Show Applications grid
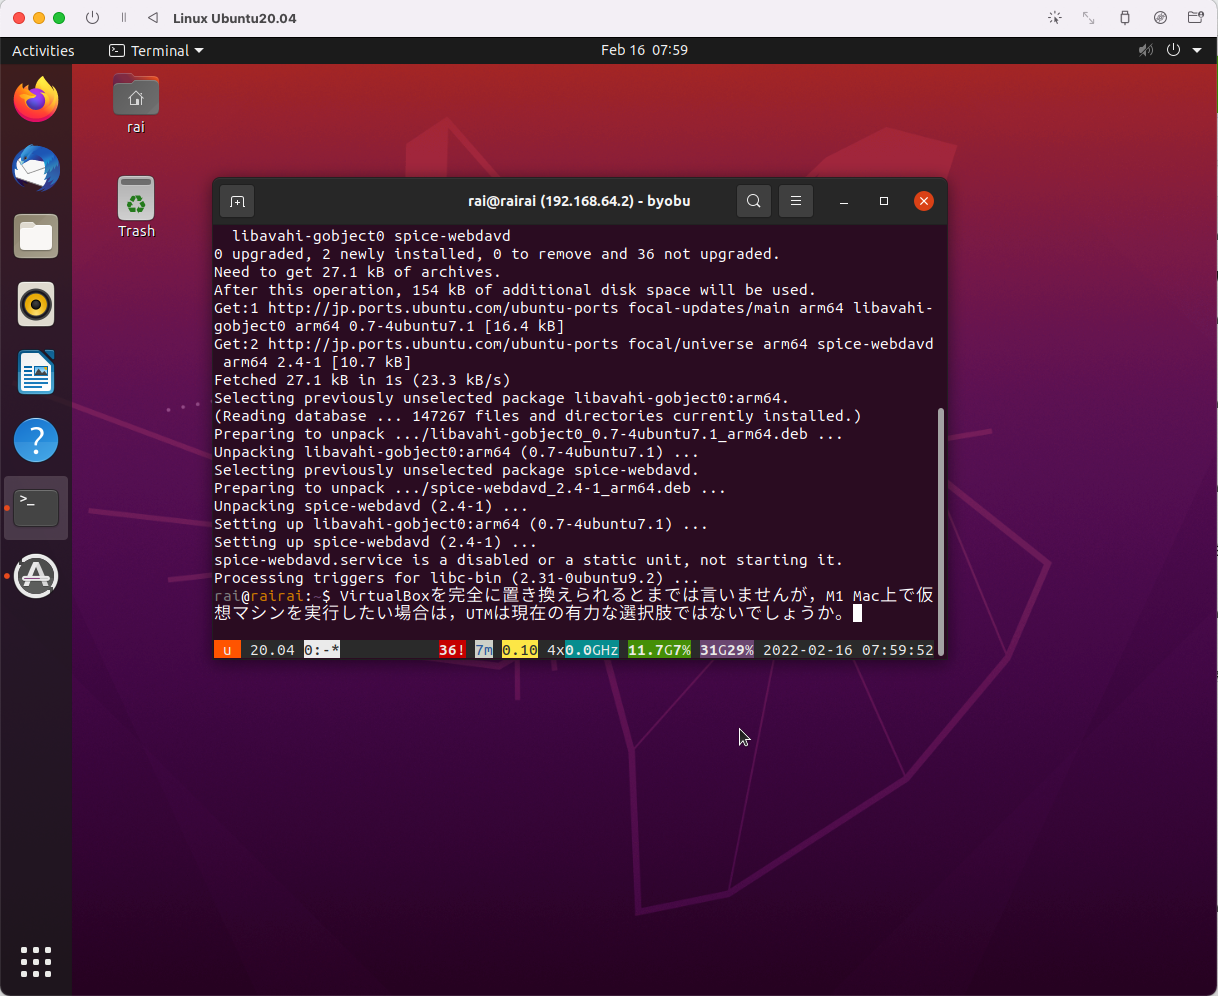The image size is (1218, 996). 36,961
